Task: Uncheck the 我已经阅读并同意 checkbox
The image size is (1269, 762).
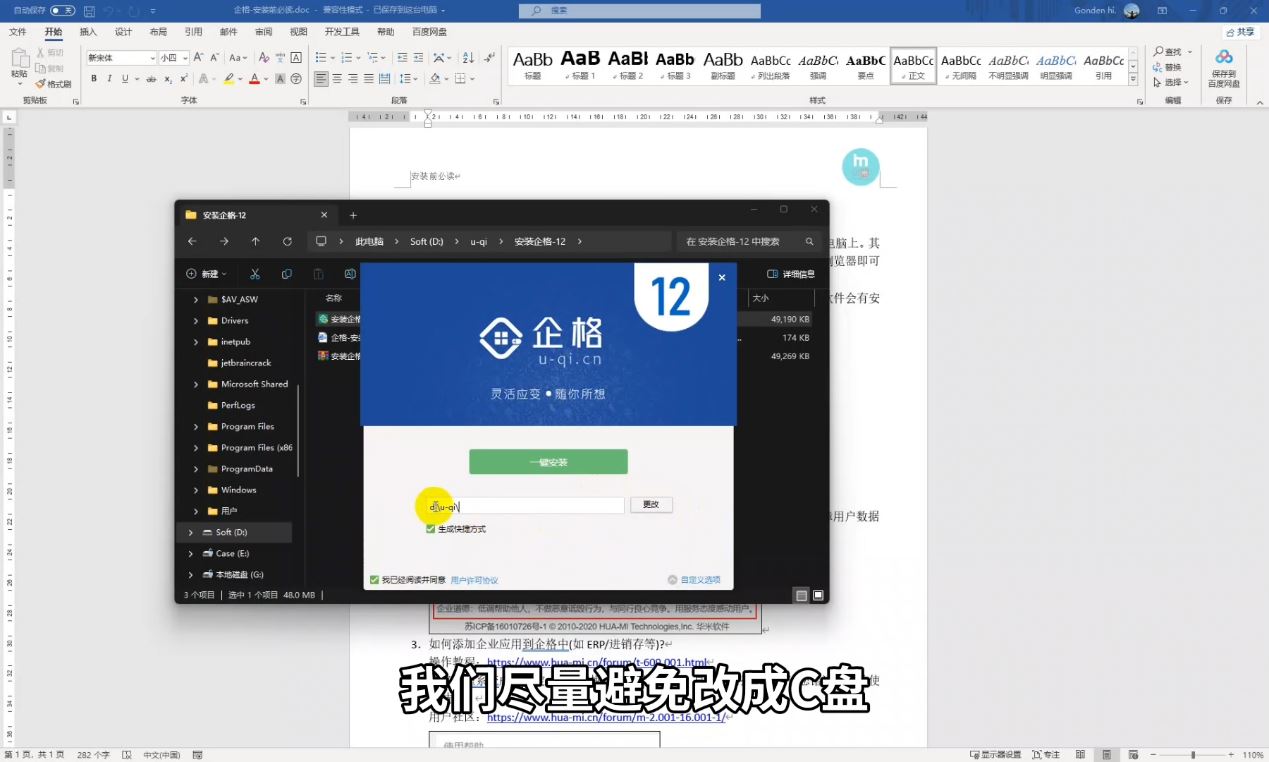Action: (x=374, y=580)
